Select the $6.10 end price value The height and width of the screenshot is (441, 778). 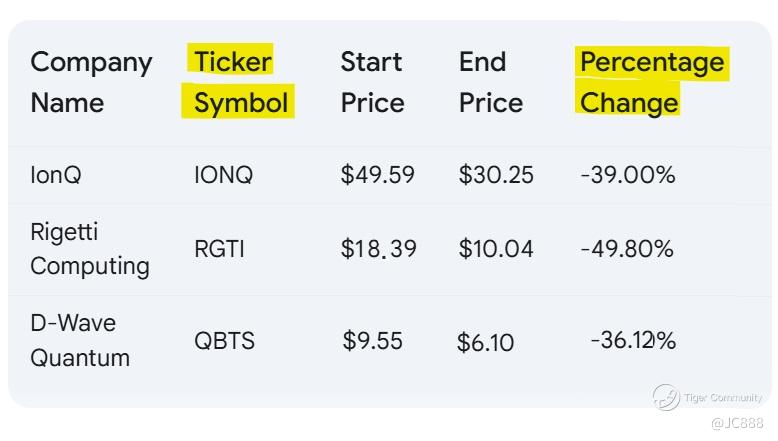pyautogui.click(x=485, y=343)
